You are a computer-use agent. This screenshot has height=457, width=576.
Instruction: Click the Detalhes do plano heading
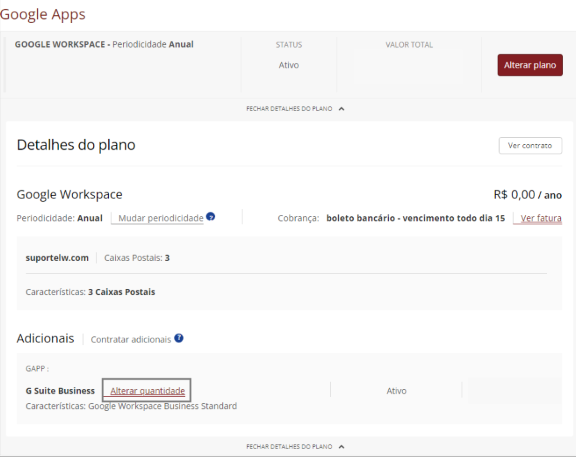coord(76,145)
